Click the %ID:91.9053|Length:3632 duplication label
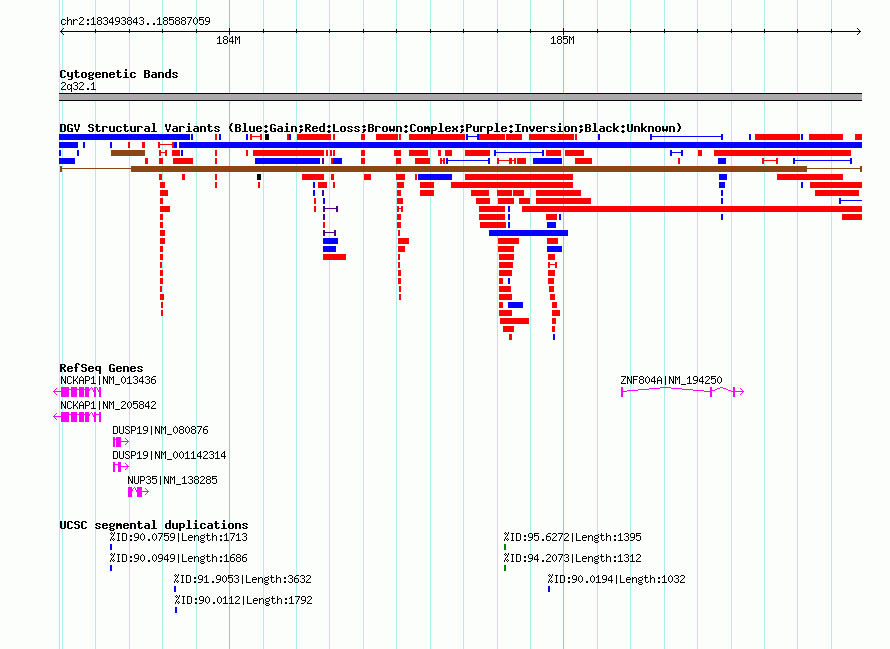890x649 pixels. point(243,579)
